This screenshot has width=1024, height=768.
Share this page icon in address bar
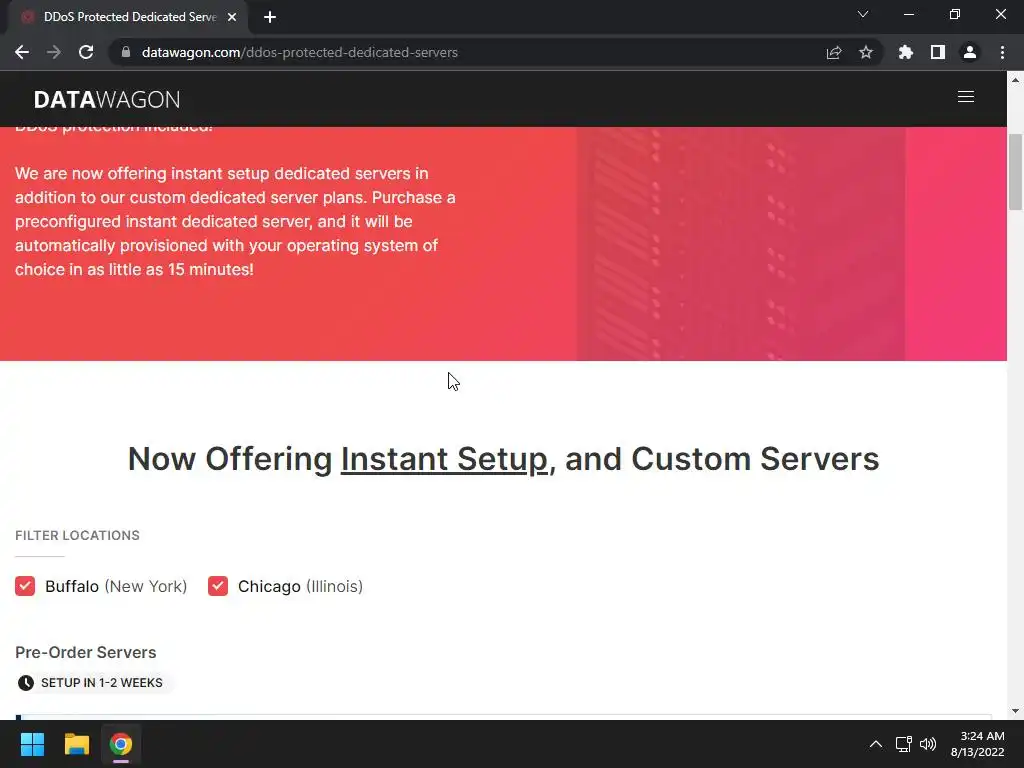coord(834,52)
